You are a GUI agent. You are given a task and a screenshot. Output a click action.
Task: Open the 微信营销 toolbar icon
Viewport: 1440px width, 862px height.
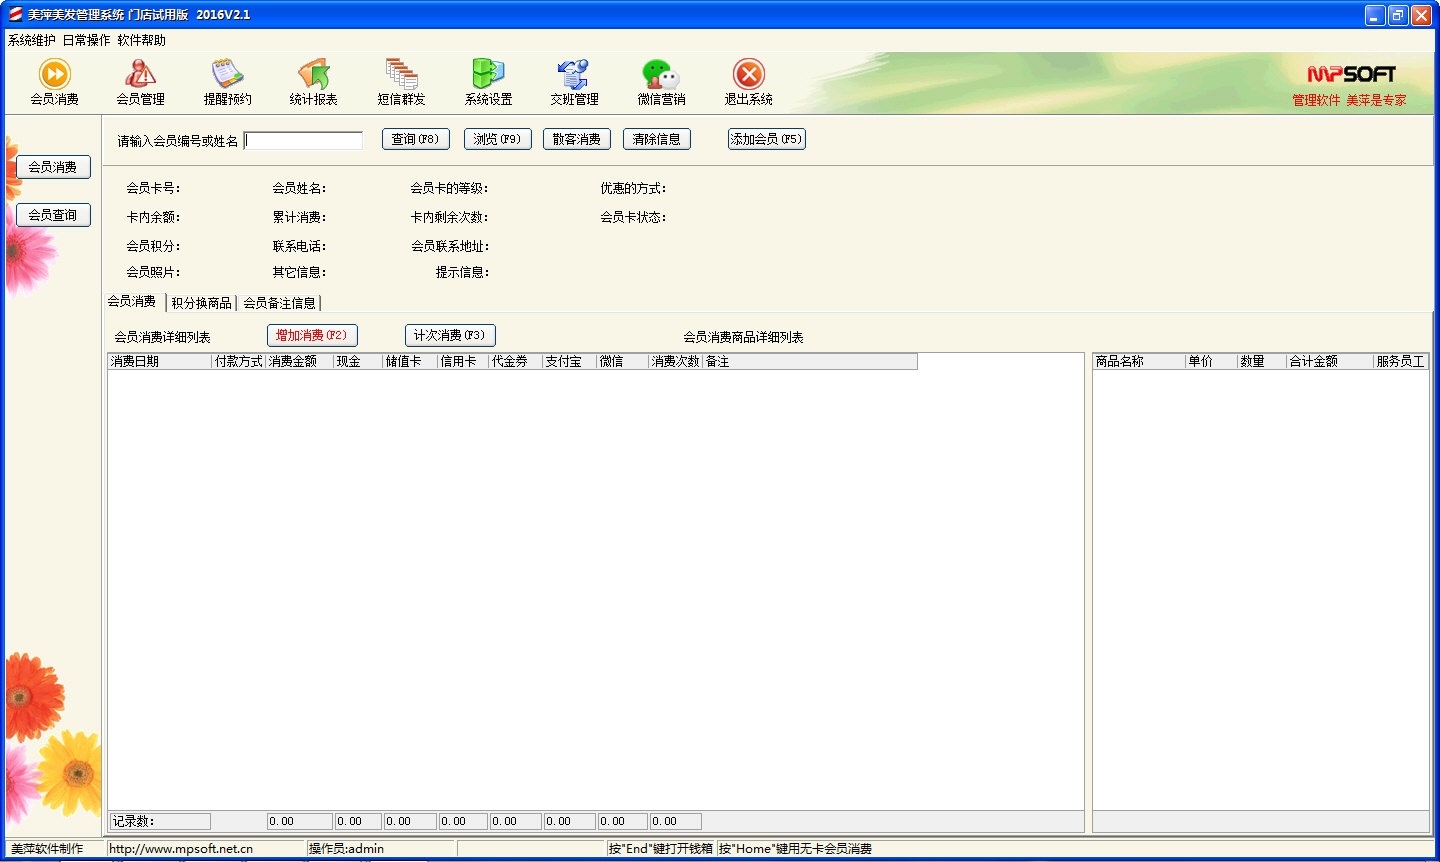tap(661, 82)
